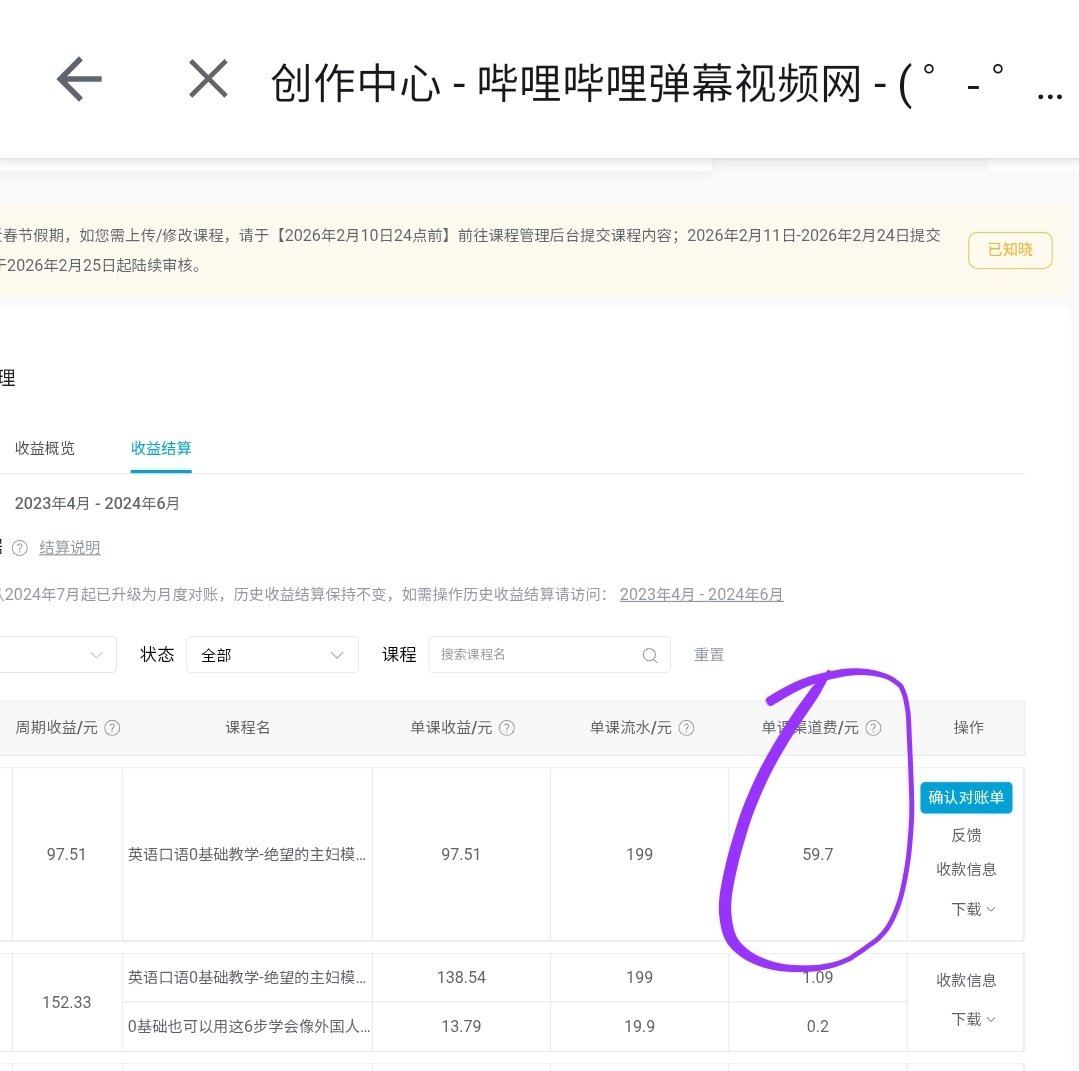The height and width of the screenshot is (1071, 1079).
Task: Click 重置 to reset filters
Action: (x=708, y=654)
